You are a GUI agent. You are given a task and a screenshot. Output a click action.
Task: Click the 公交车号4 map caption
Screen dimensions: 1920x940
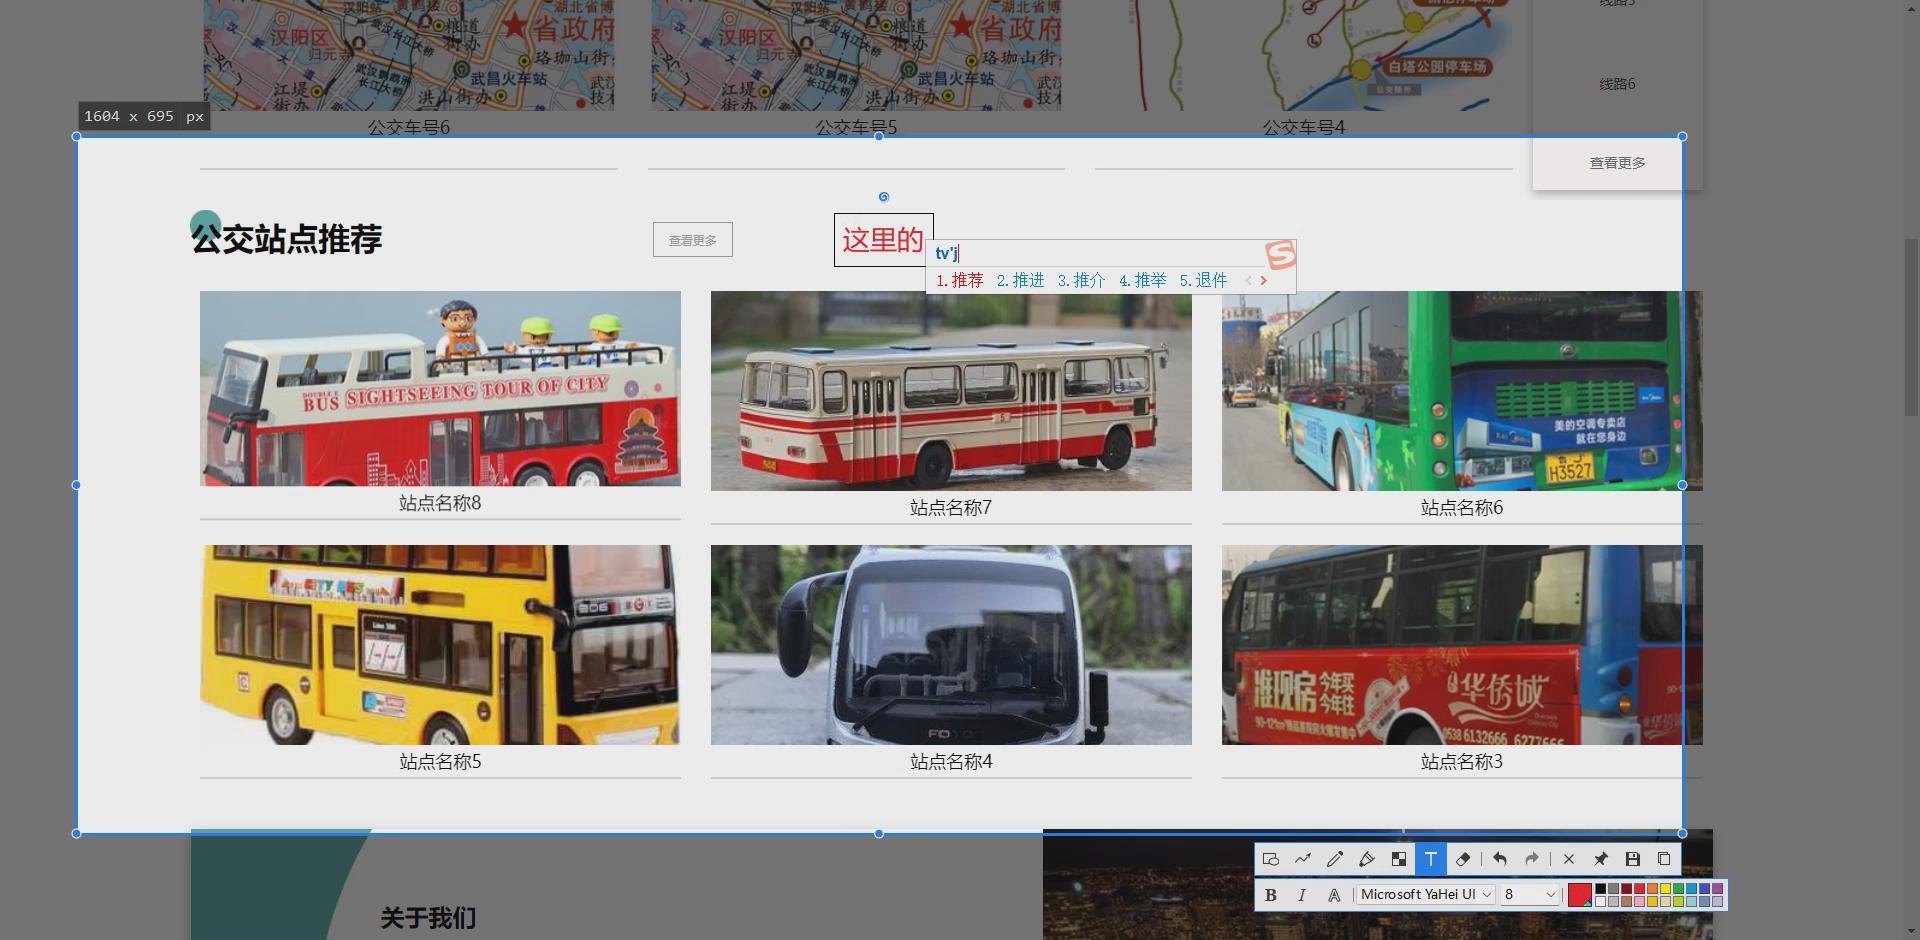[x=1304, y=128]
